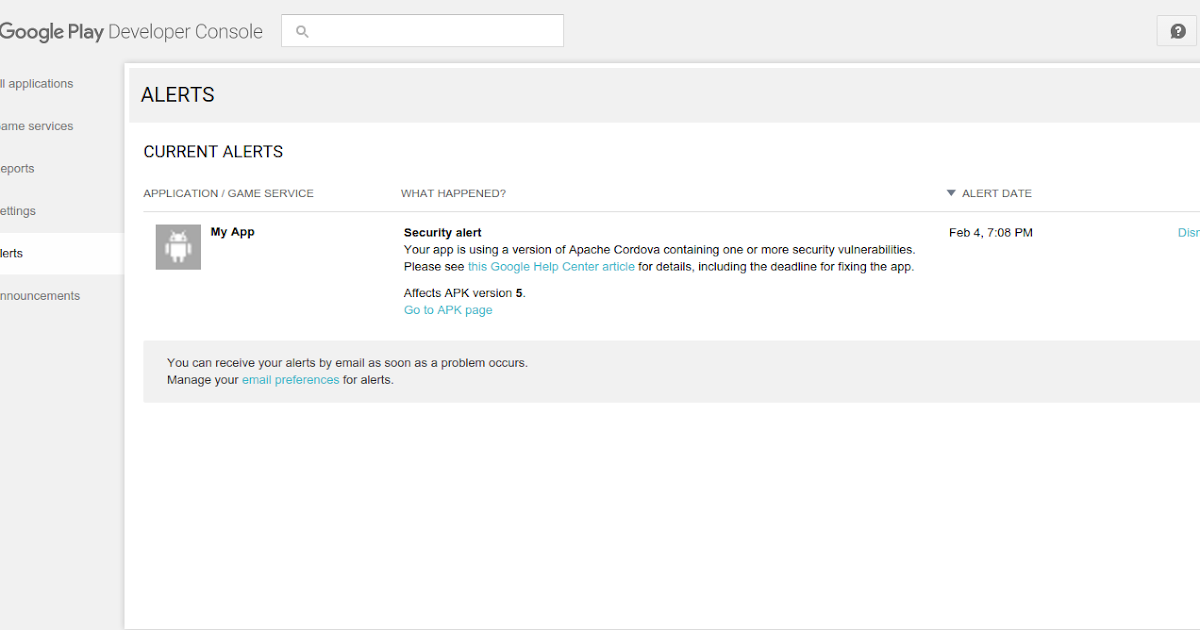The image size is (1200, 630).
Task: Open All applications in sidebar
Action: 37,84
